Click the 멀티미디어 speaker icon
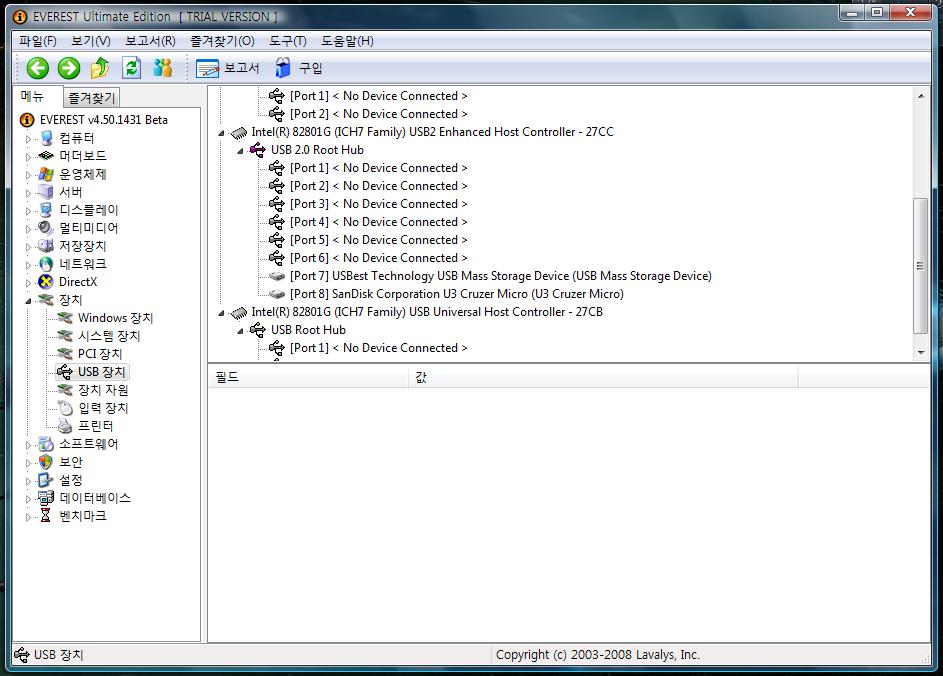Viewport: 943px width, 676px height. tap(46, 227)
